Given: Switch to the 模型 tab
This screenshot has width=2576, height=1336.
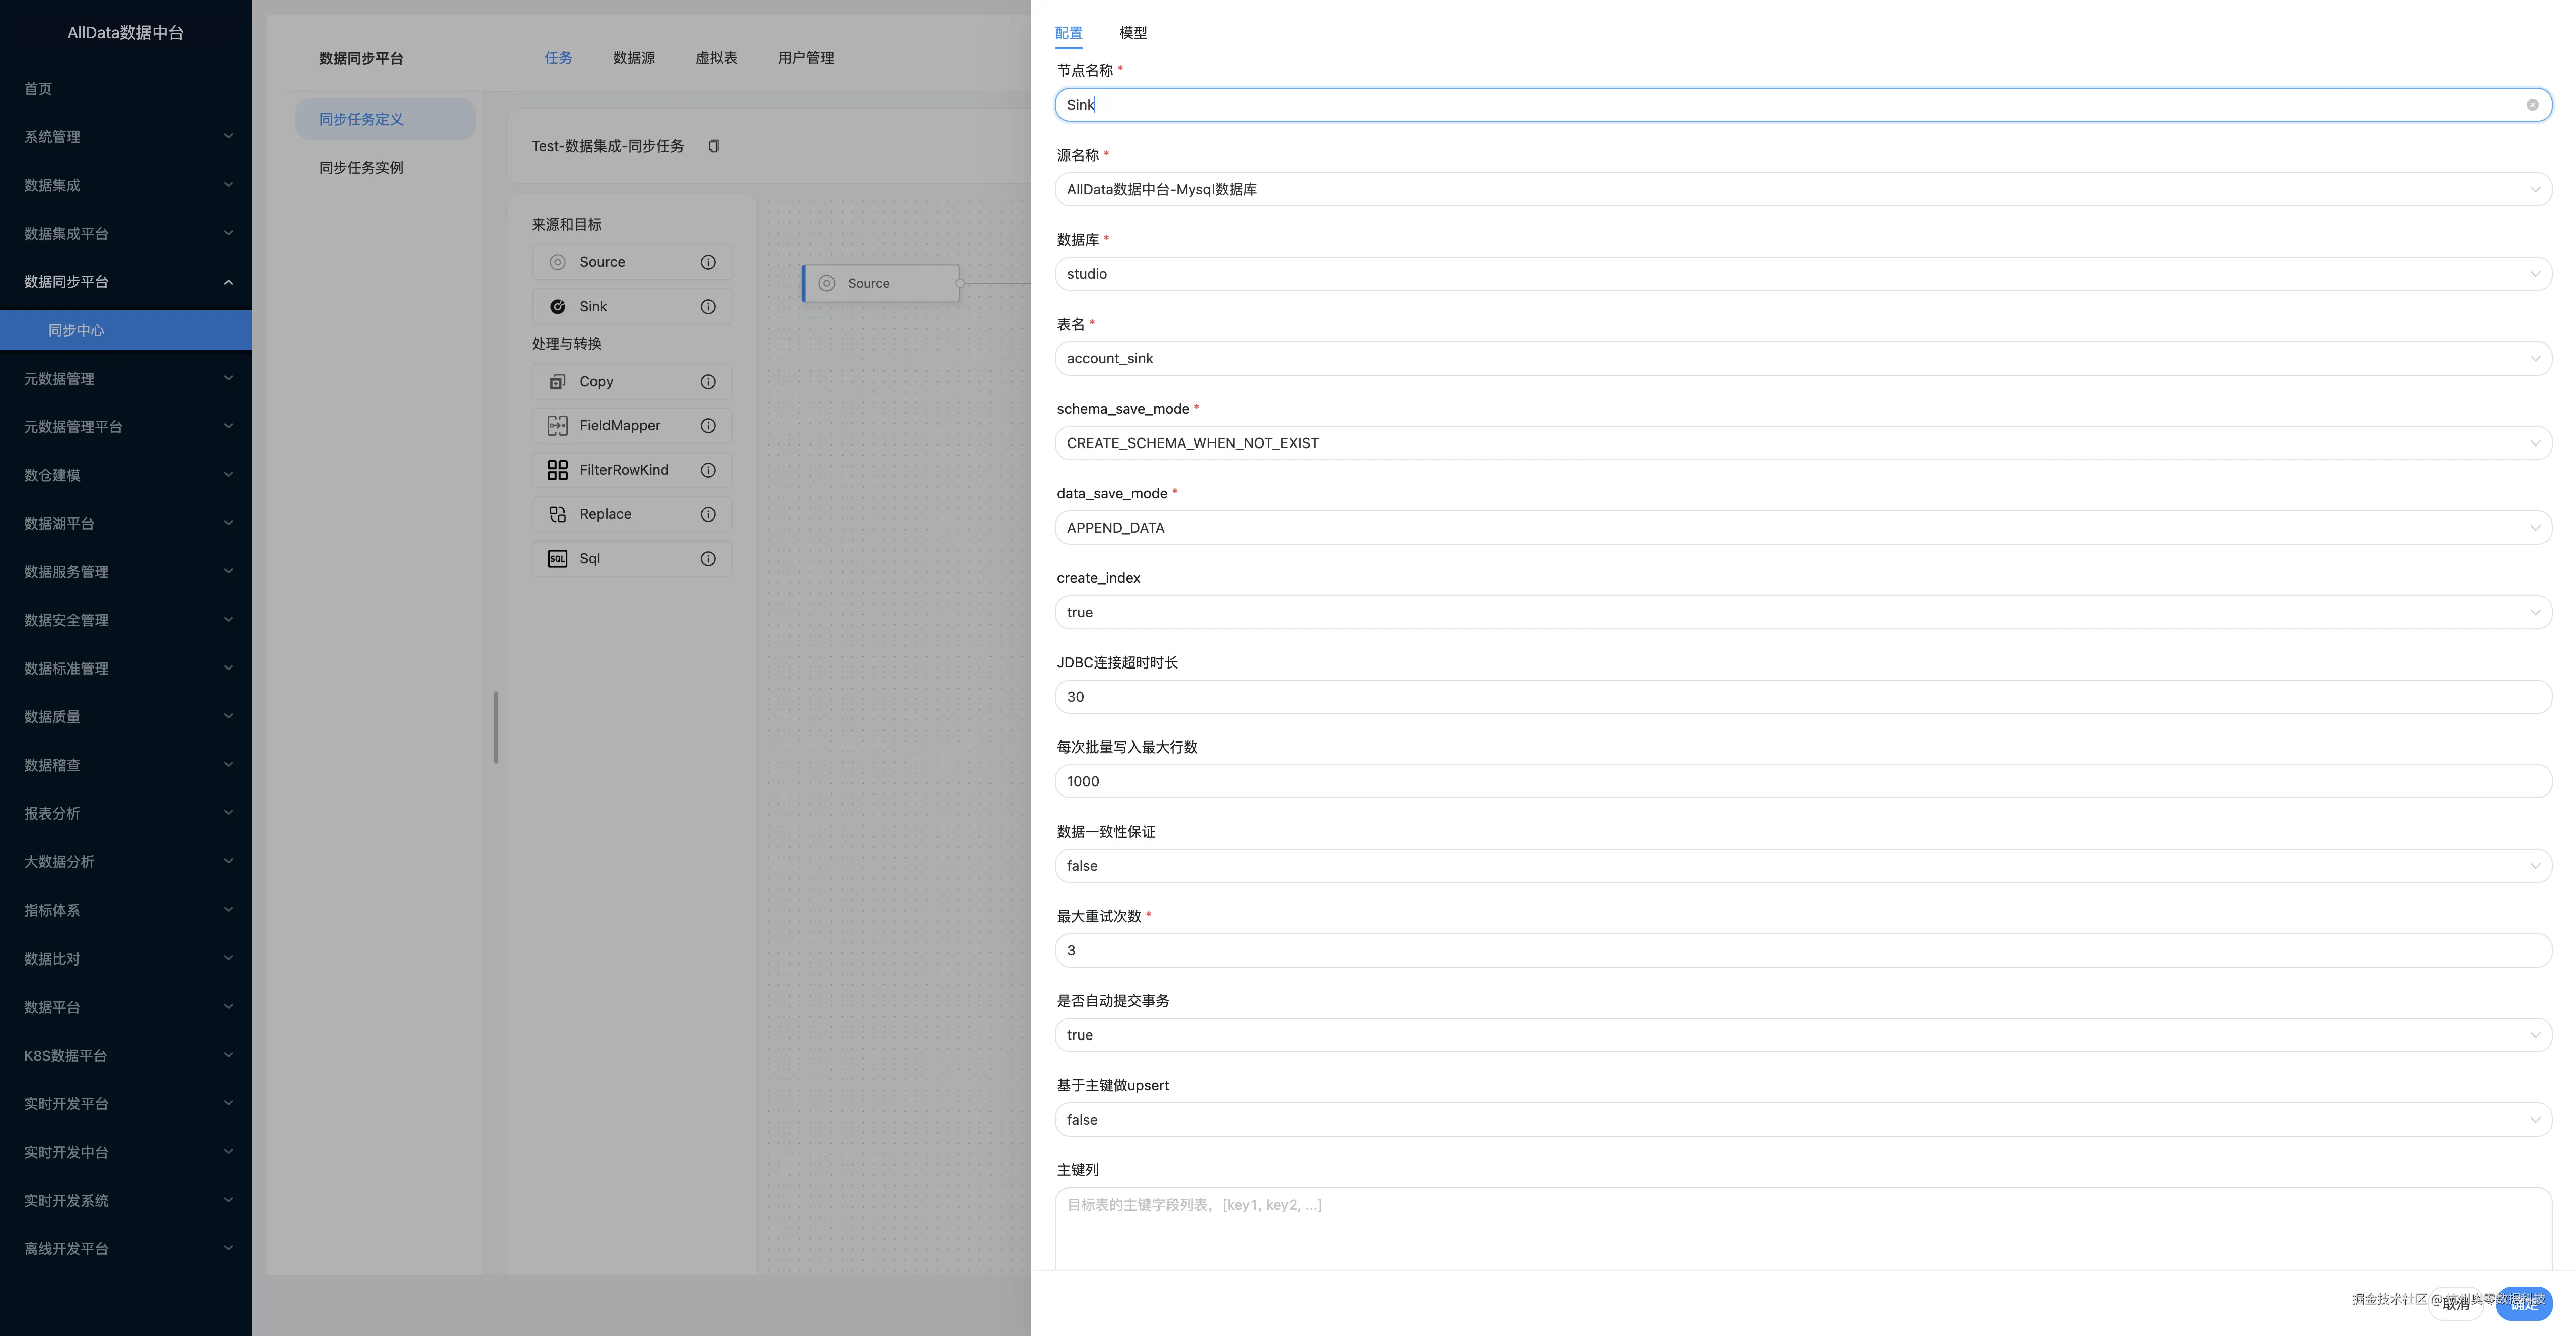Looking at the screenshot, I should click(x=1133, y=33).
